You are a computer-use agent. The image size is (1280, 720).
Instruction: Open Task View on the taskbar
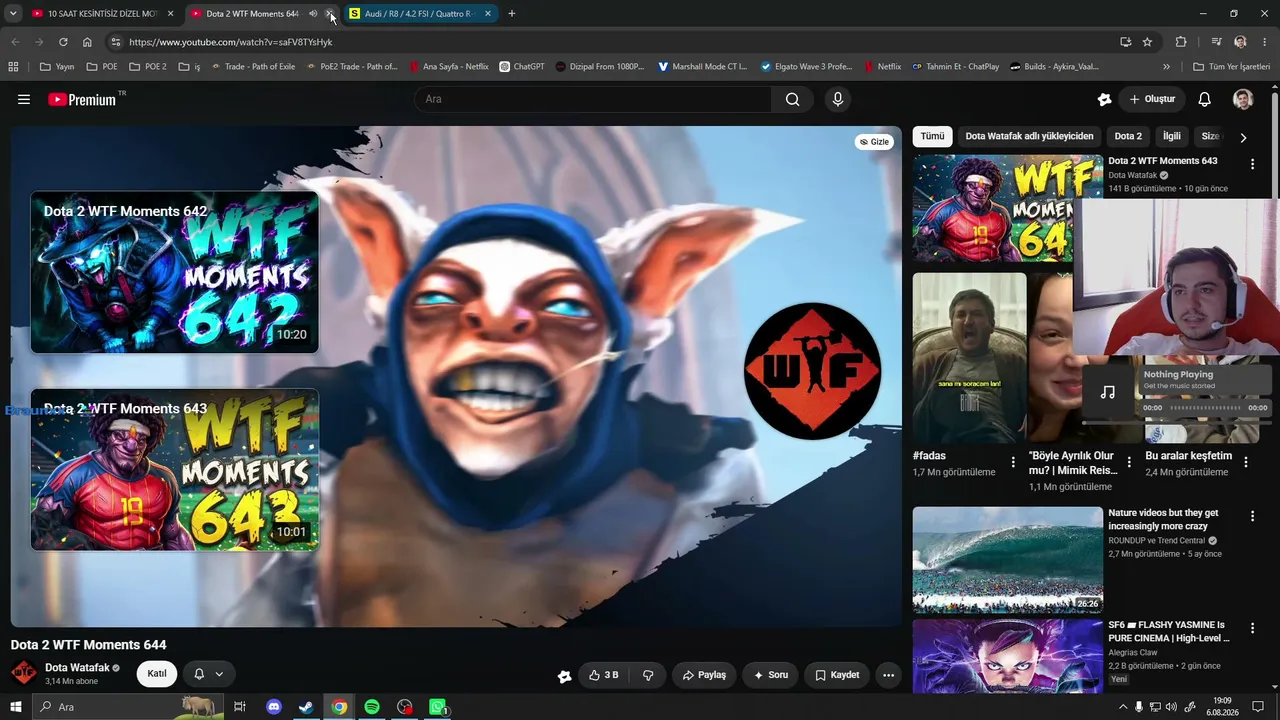240,707
